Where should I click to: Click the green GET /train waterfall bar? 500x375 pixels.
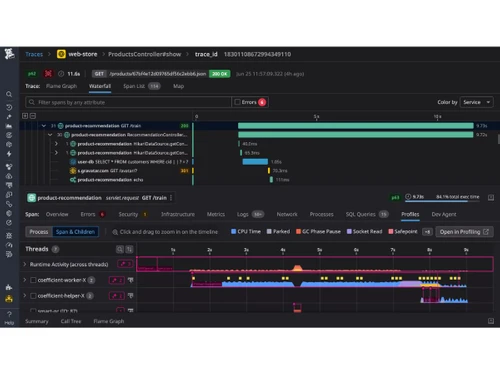356,126
